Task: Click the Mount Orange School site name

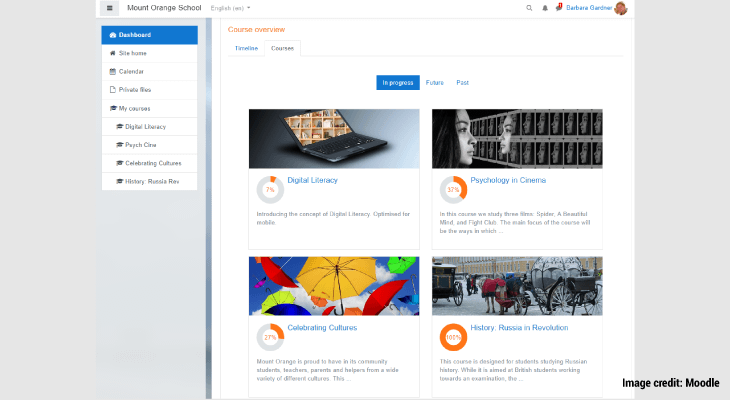Action: [164, 8]
